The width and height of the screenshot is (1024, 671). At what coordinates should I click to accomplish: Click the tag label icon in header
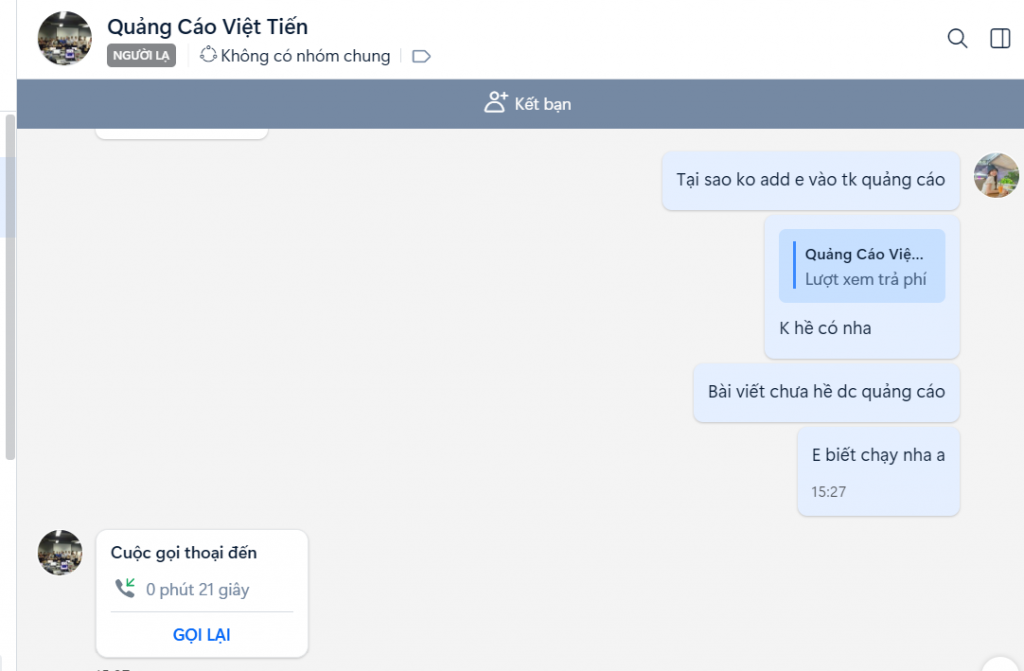click(x=421, y=56)
